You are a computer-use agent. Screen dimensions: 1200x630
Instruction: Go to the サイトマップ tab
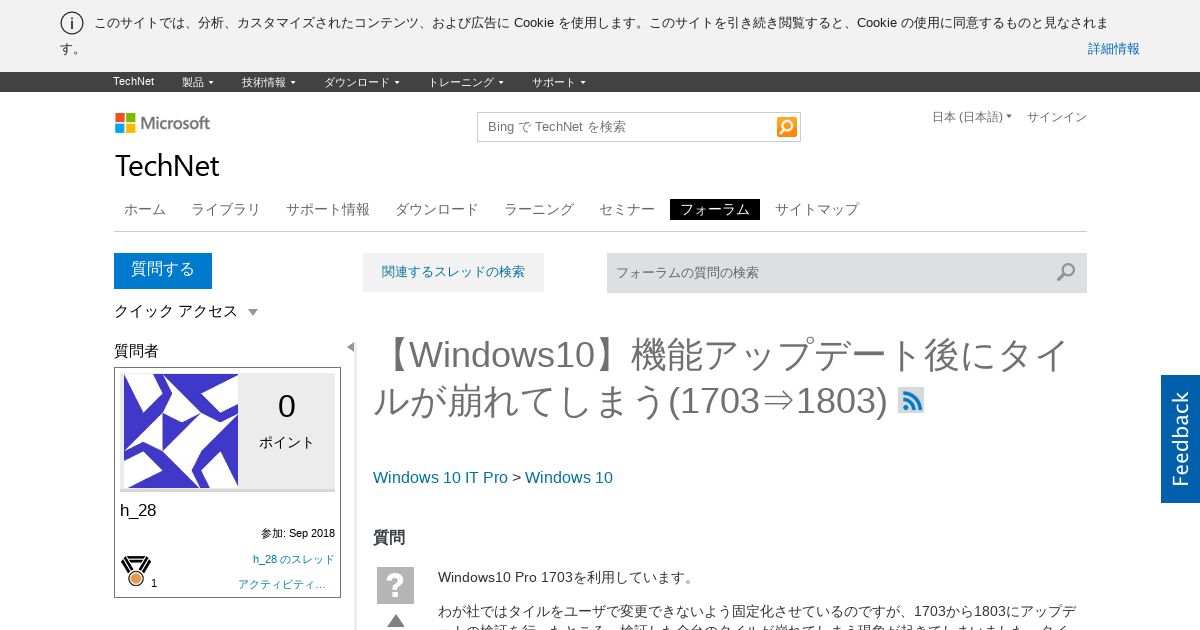817,209
